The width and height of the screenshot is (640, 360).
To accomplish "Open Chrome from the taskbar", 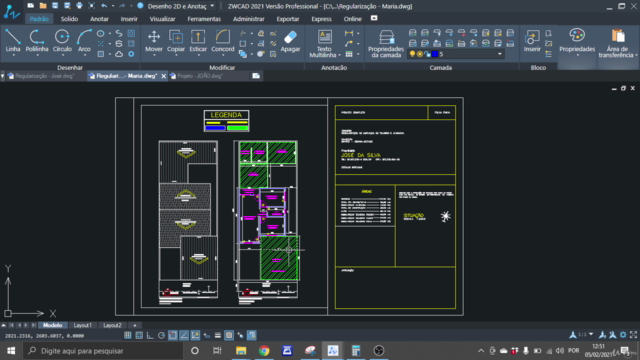I will tap(264, 351).
